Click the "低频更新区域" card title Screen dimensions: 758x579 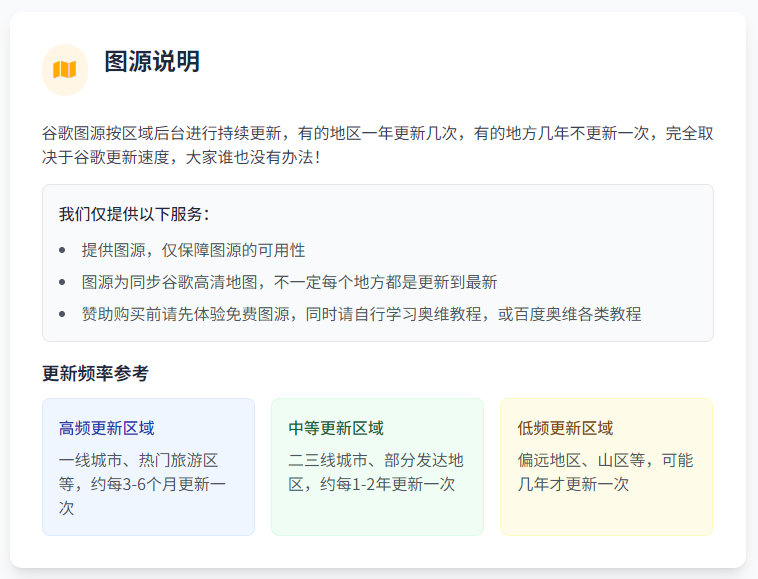point(565,428)
